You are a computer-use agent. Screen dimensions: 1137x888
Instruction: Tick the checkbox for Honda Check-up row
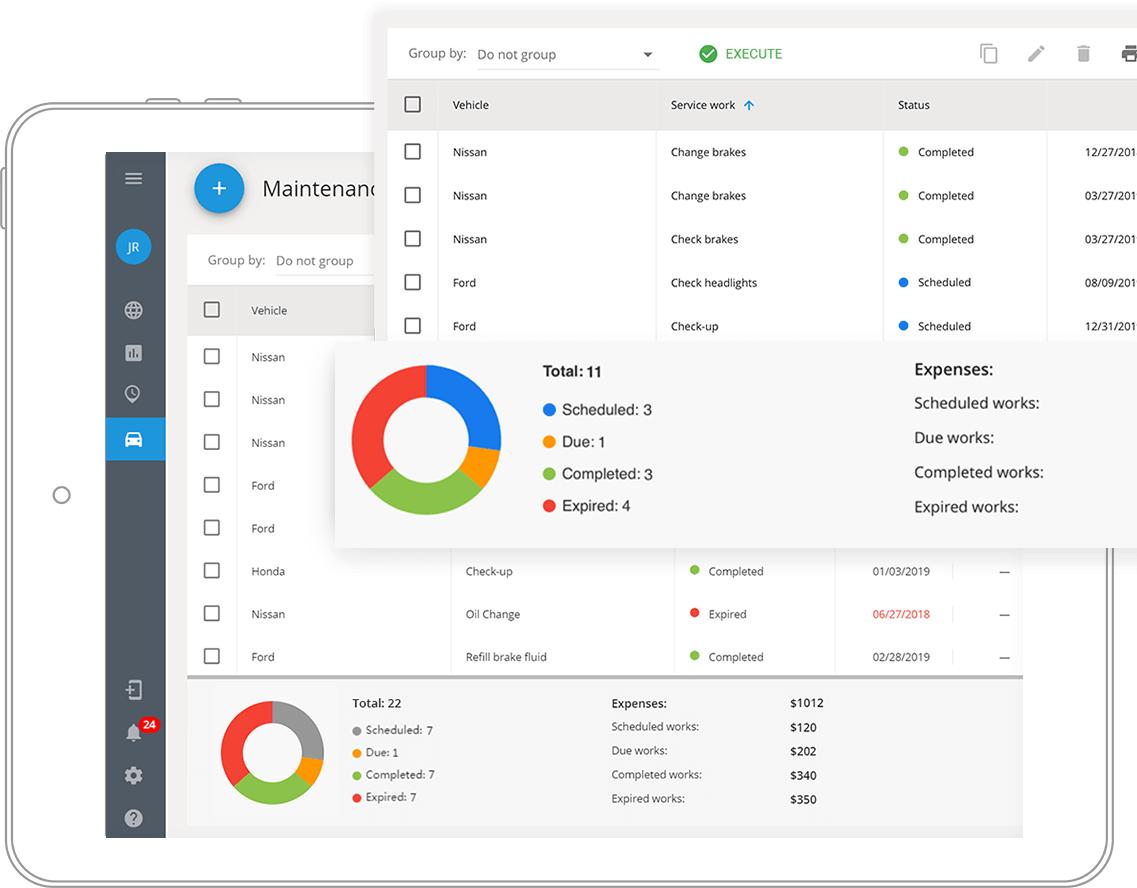click(x=212, y=571)
